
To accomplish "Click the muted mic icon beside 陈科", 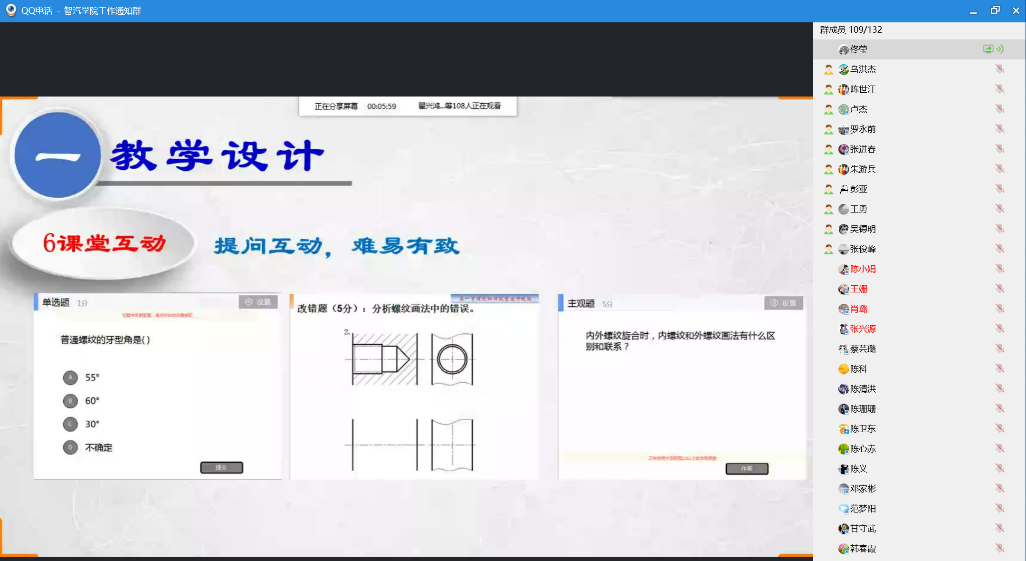I will point(999,369).
